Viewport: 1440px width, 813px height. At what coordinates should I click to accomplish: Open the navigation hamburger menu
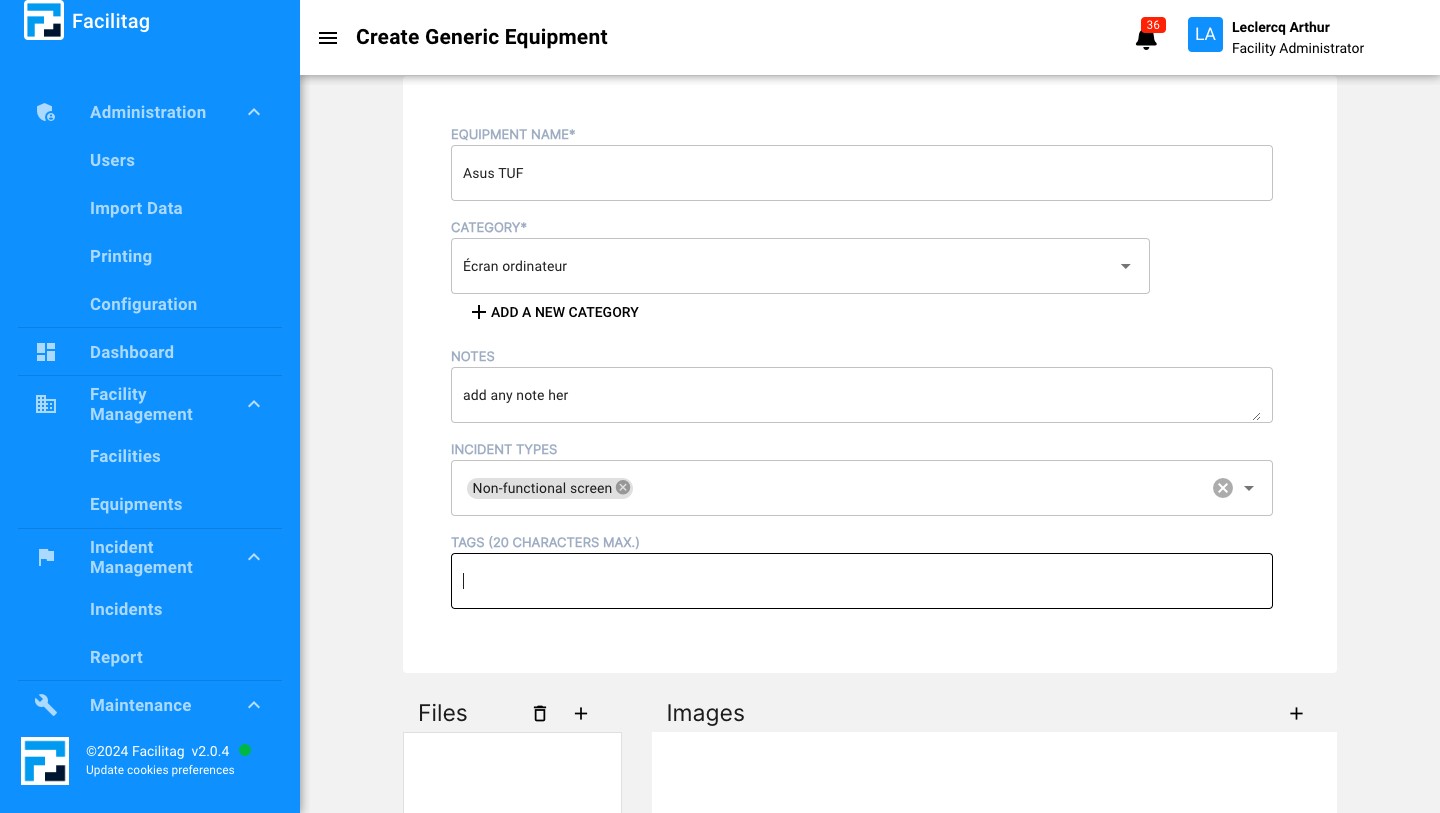click(x=328, y=38)
